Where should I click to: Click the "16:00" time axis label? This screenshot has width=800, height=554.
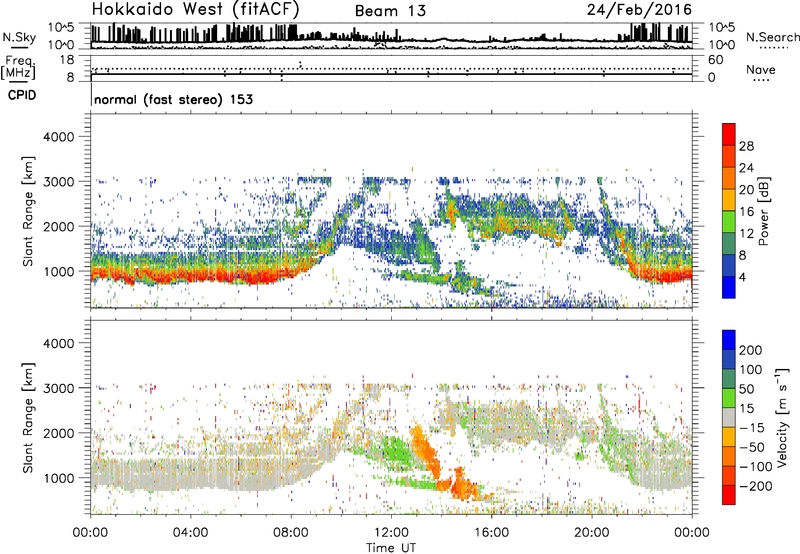point(491,533)
